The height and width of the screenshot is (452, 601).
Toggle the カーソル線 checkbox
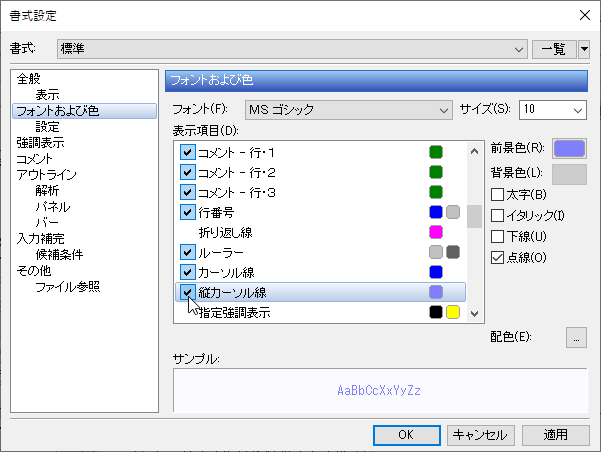(187, 272)
